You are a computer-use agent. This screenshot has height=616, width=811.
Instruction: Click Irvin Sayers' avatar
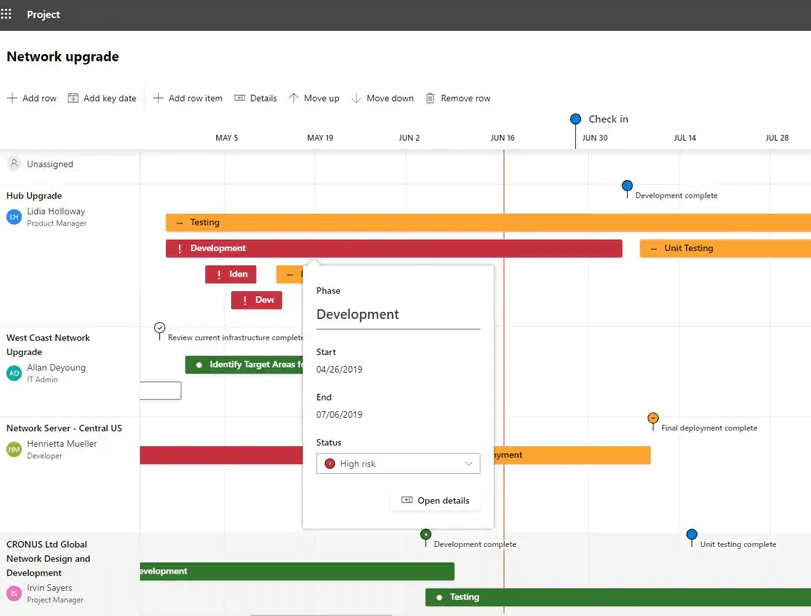click(14, 593)
